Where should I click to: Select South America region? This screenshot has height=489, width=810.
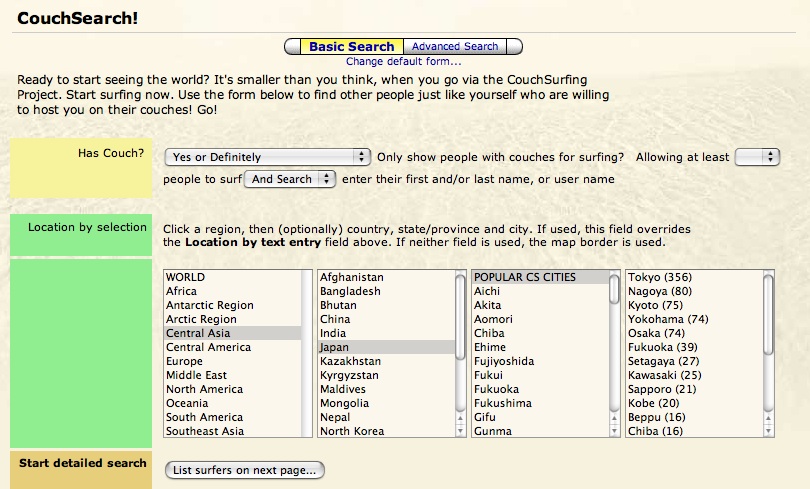coord(233,417)
